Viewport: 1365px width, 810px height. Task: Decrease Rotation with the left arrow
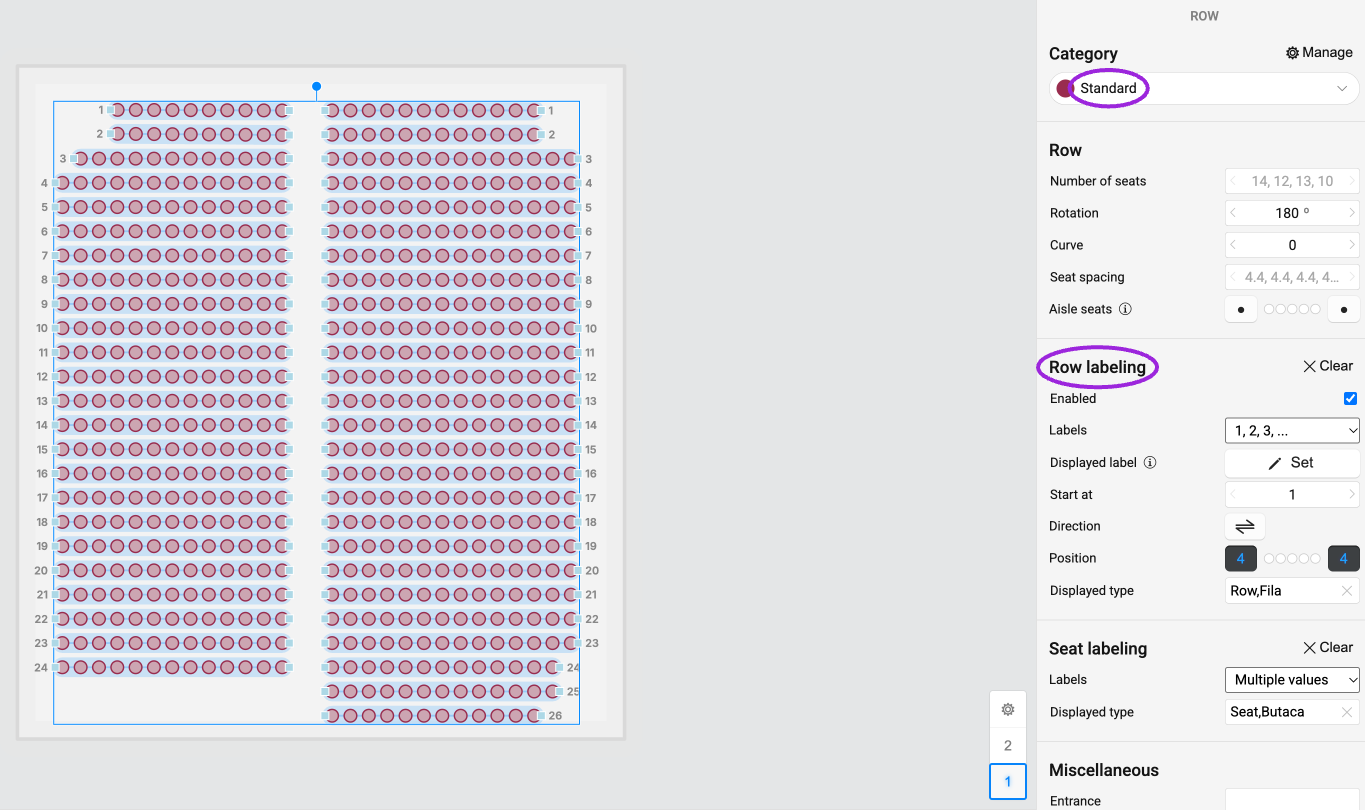[x=1233, y=213]
